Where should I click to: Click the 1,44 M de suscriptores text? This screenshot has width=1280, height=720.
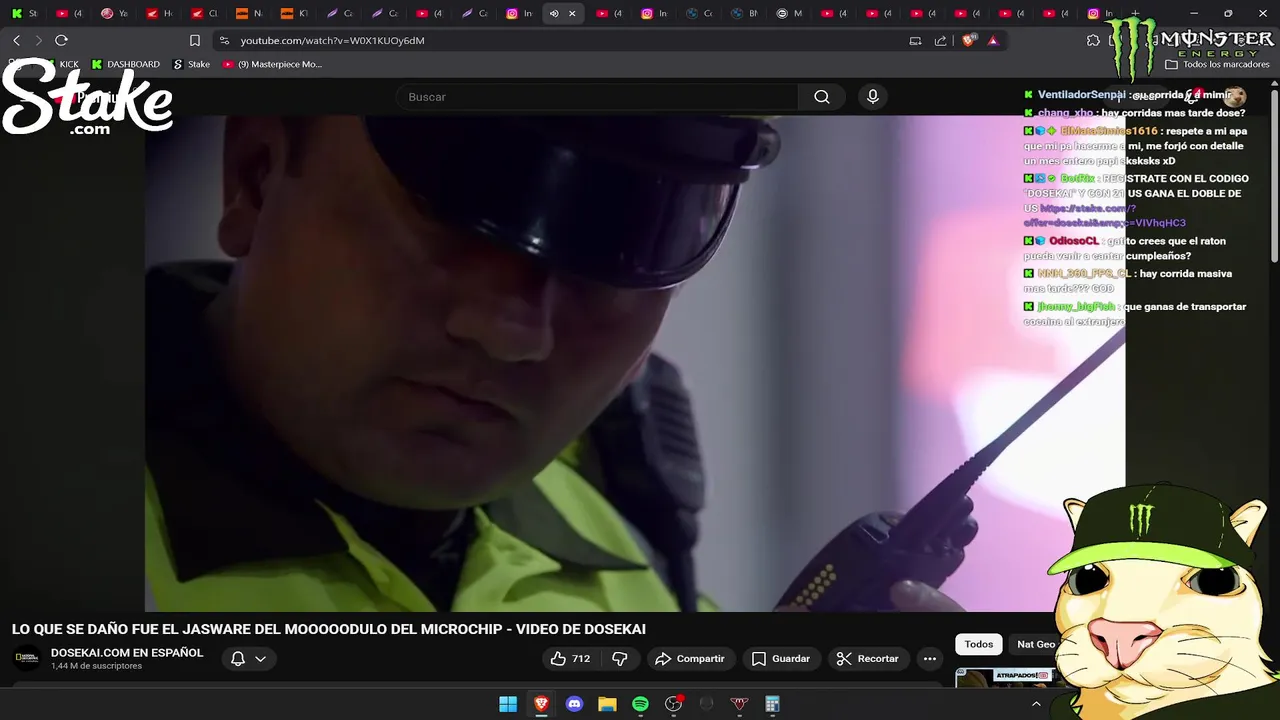(x=96, y=666)
